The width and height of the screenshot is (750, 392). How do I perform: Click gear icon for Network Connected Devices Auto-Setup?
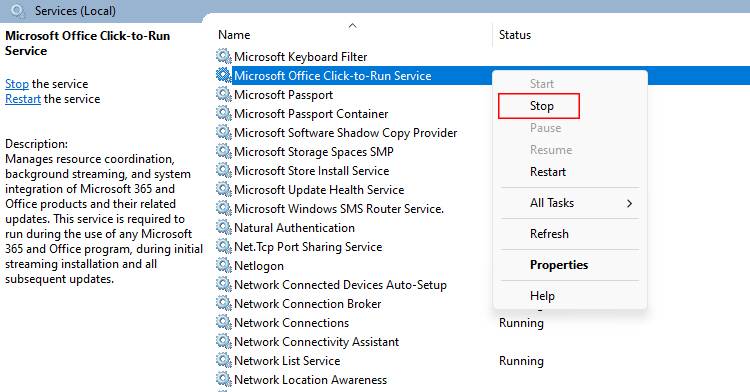[223, 284]
